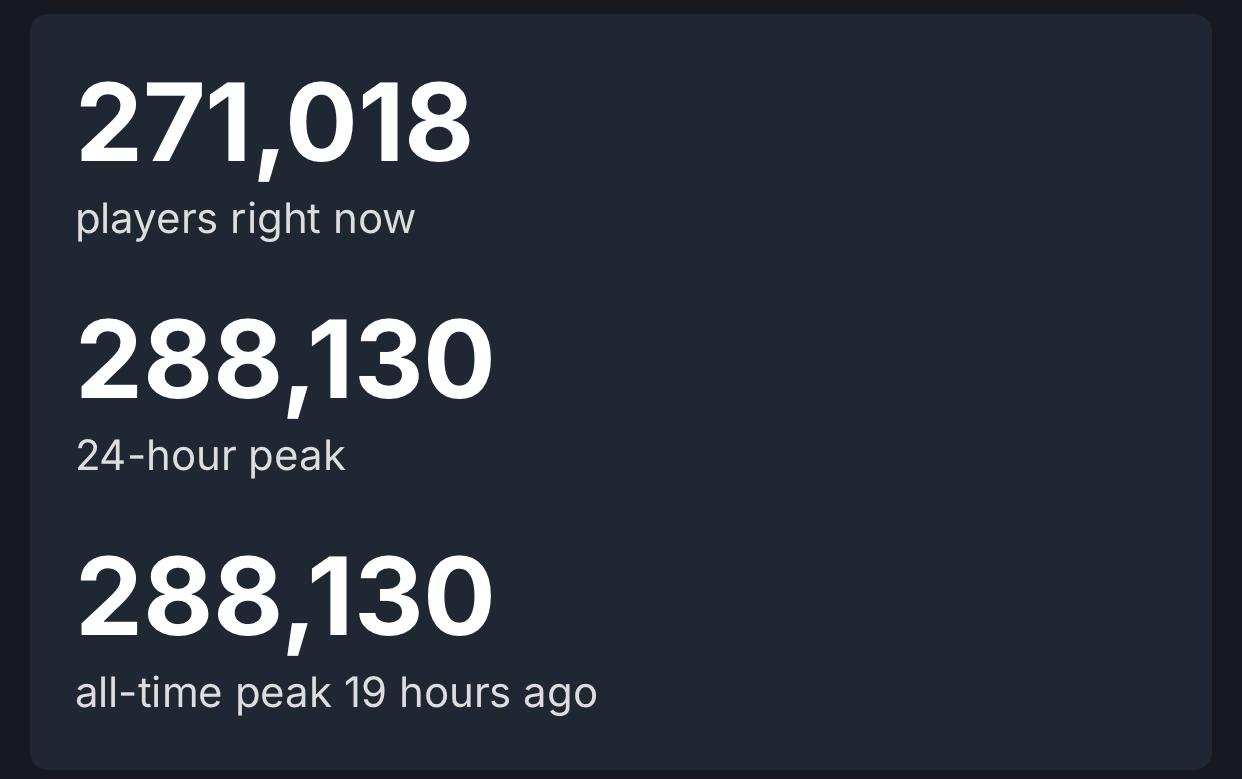1242x779 pixels.
Task: Click the "players right now" label
Action: tap(245, 219)
